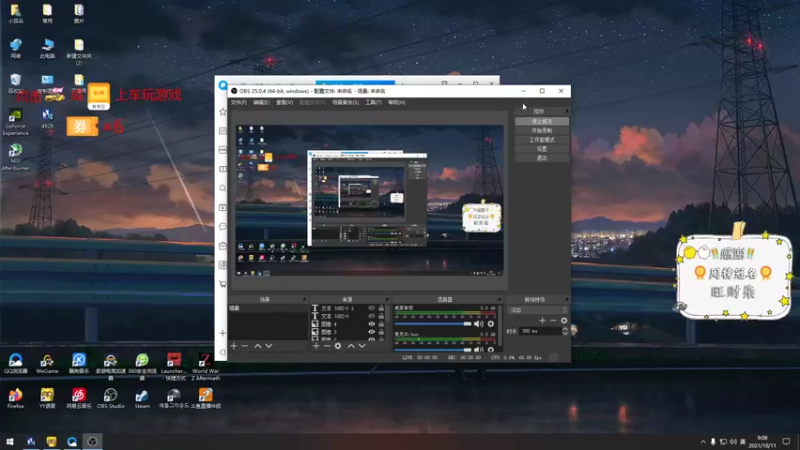Click the Settings button in Controls

point(542,149)
